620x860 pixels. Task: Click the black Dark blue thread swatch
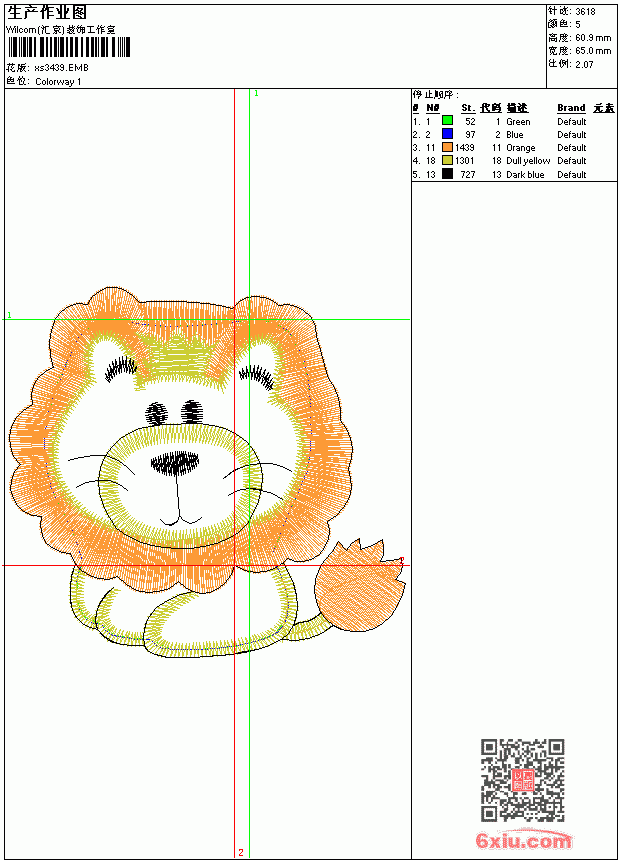point(447,174)
